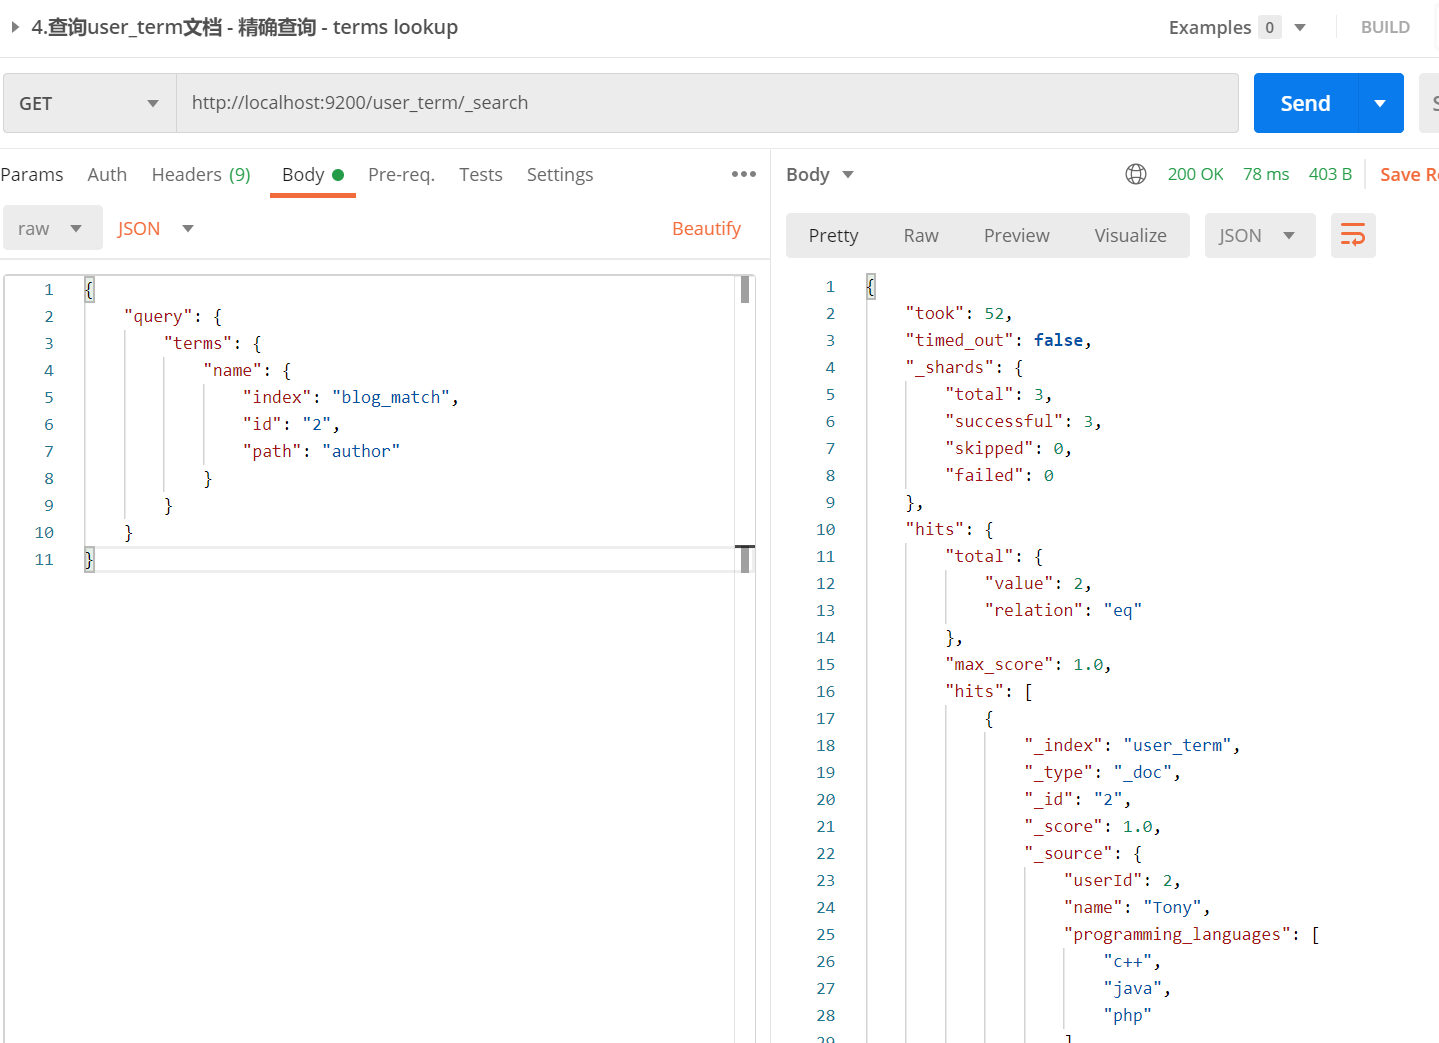
Task: Click the request body editor scrollbar
Action: click(x=745, y=291)
